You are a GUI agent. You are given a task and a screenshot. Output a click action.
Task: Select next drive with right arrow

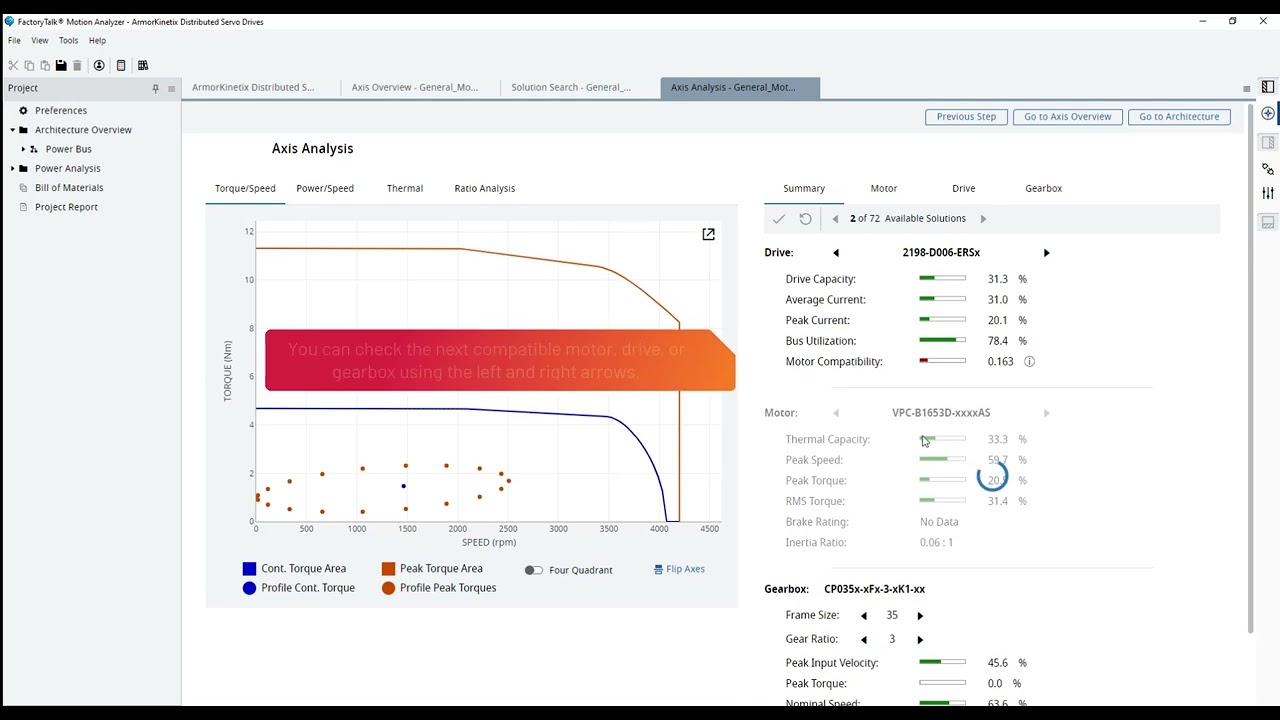(x=1047, y=253)
